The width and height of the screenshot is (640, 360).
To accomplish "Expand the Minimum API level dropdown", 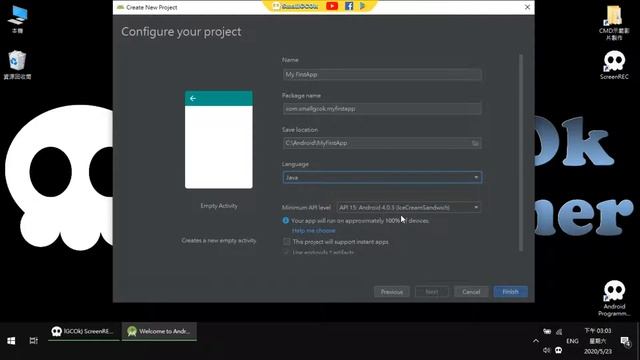I will pyautogui.click(x=409, y=207).
